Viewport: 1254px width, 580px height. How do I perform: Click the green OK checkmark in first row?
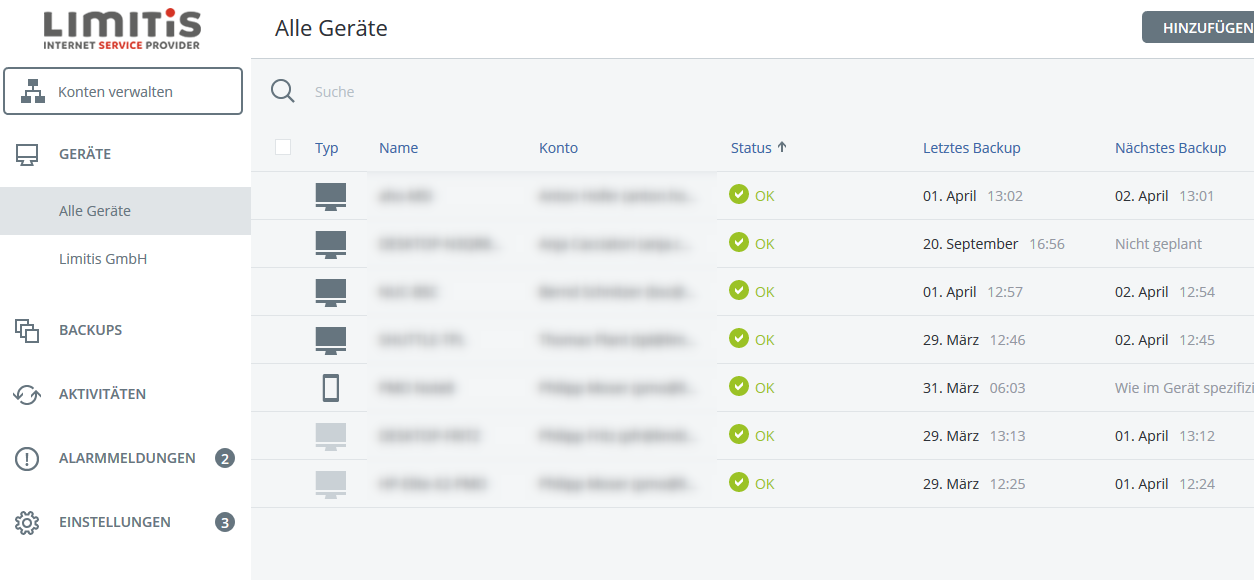click(739, 195)
